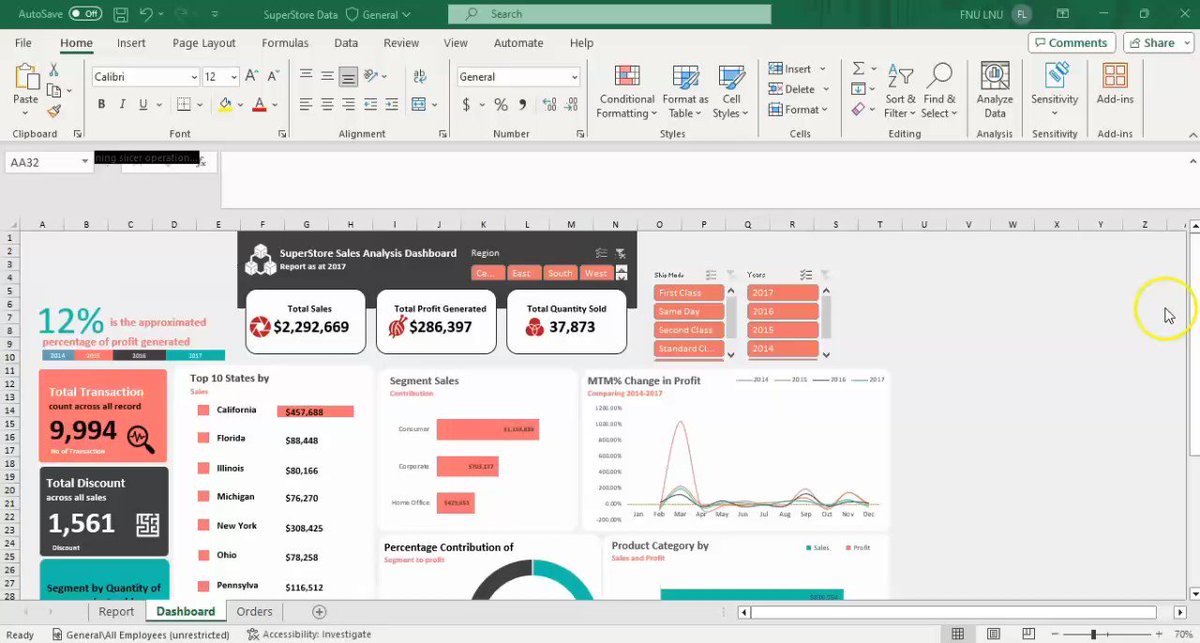Open the Sort & Filter dropdown

[x=900, y=91]
